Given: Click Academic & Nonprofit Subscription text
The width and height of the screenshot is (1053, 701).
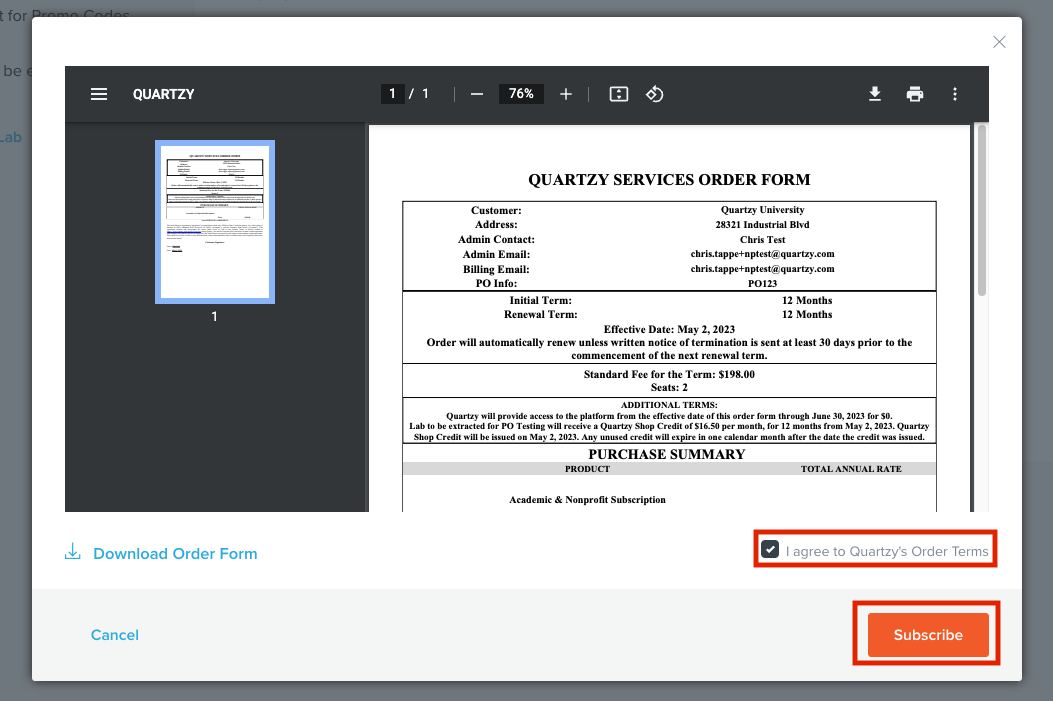Looking at the screenshot, I should click(x=587, y=500).
